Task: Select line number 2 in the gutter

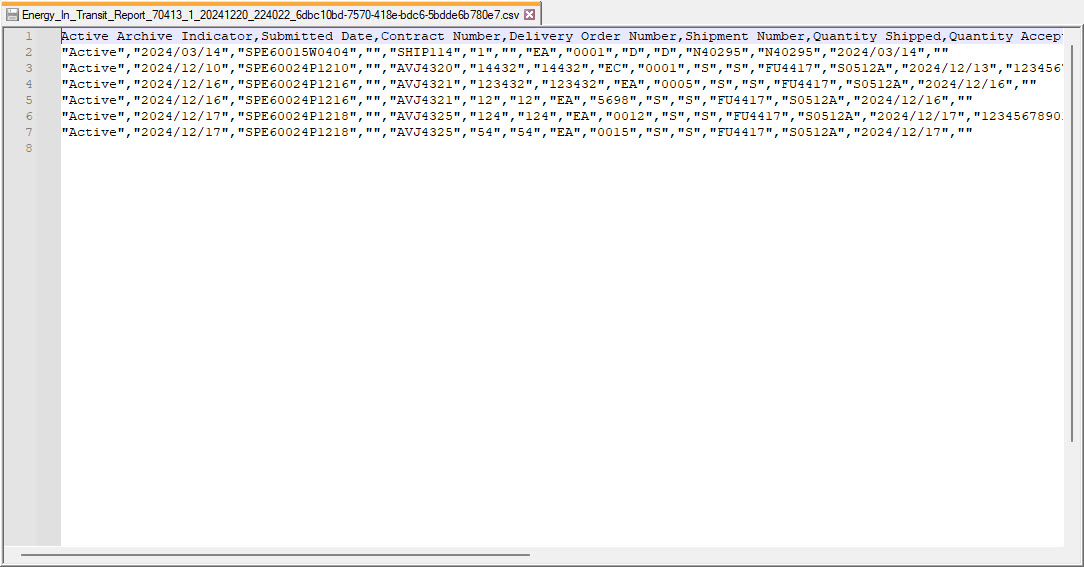Action: pyautogui.click(x=29, y=52)
